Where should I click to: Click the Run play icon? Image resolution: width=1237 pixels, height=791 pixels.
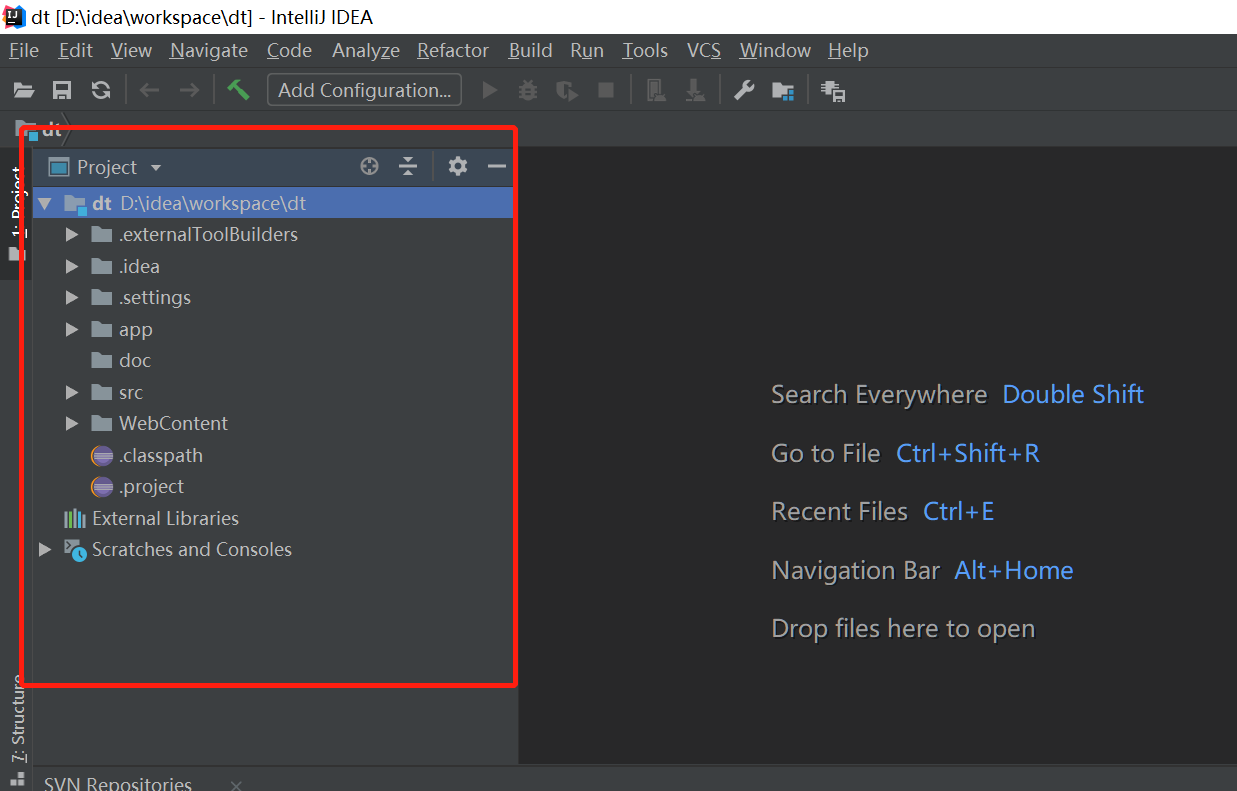[x=490, y=91]
